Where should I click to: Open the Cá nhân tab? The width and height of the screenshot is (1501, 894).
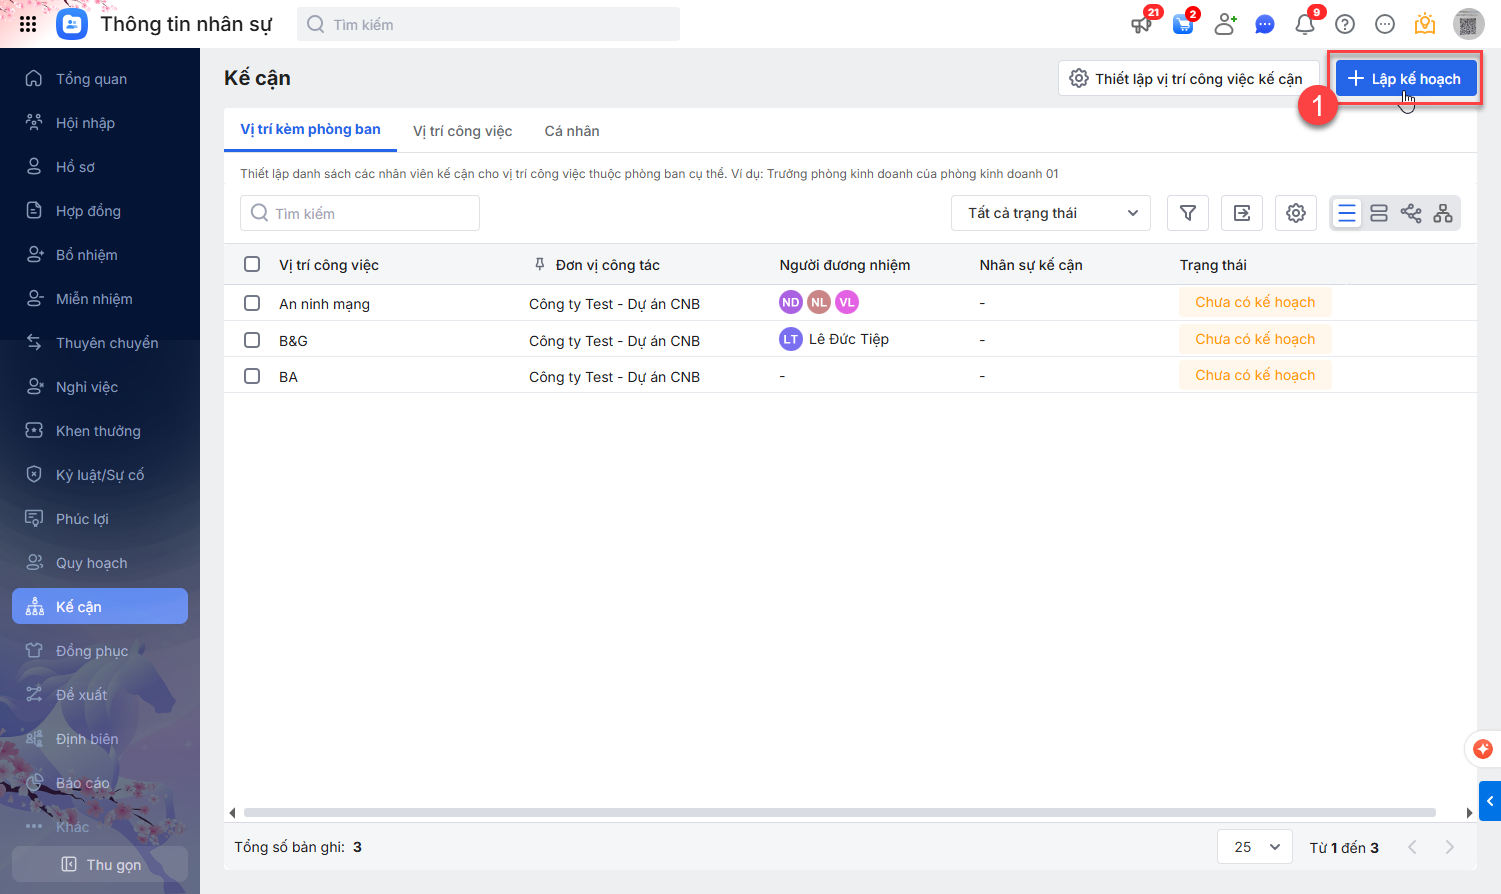(572, 131)
